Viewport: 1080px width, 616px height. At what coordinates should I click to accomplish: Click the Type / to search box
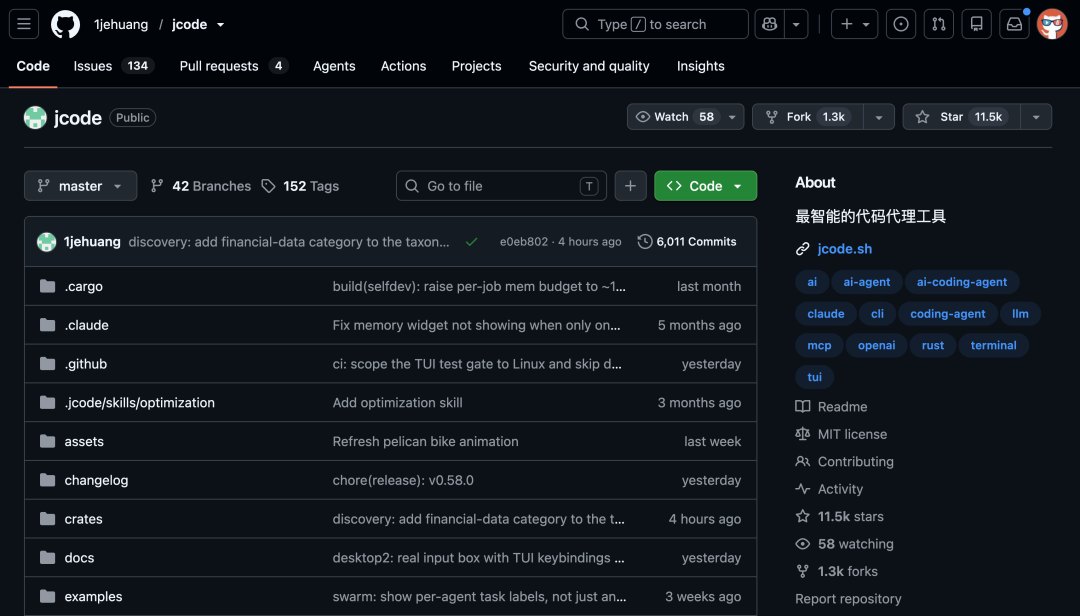point(655,24)
